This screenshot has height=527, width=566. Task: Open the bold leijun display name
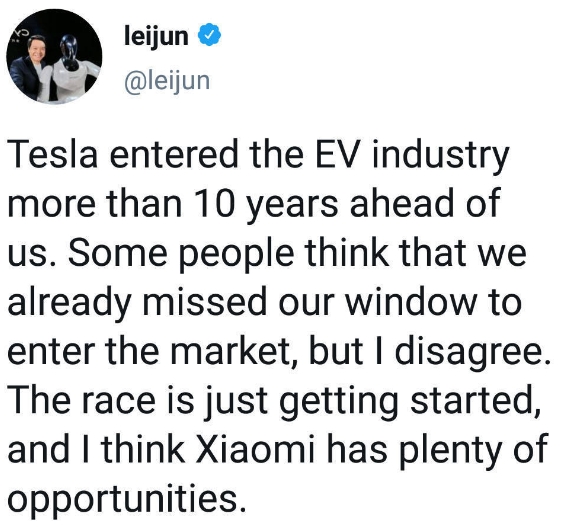coord(156,36)
